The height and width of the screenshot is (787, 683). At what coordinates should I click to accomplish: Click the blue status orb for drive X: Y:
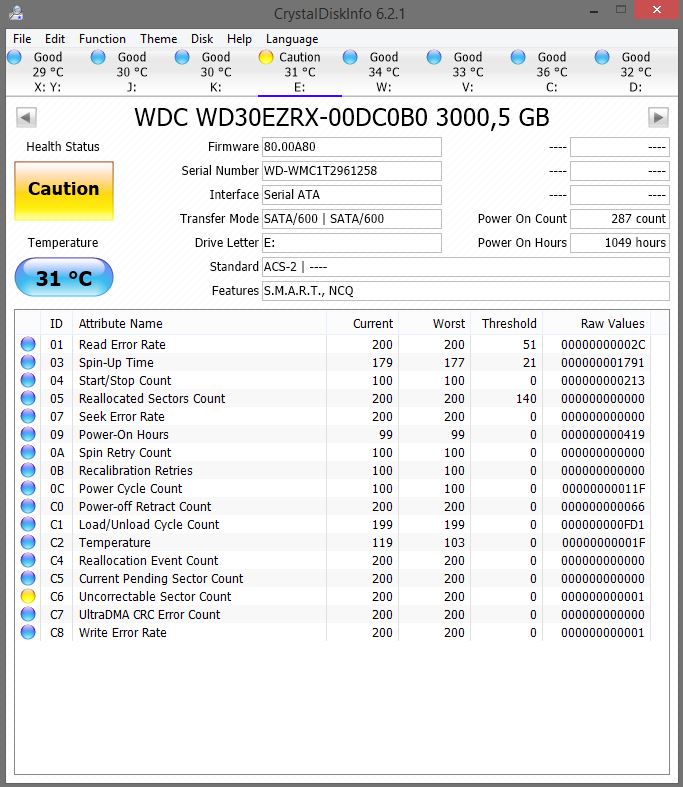(15, 57)
